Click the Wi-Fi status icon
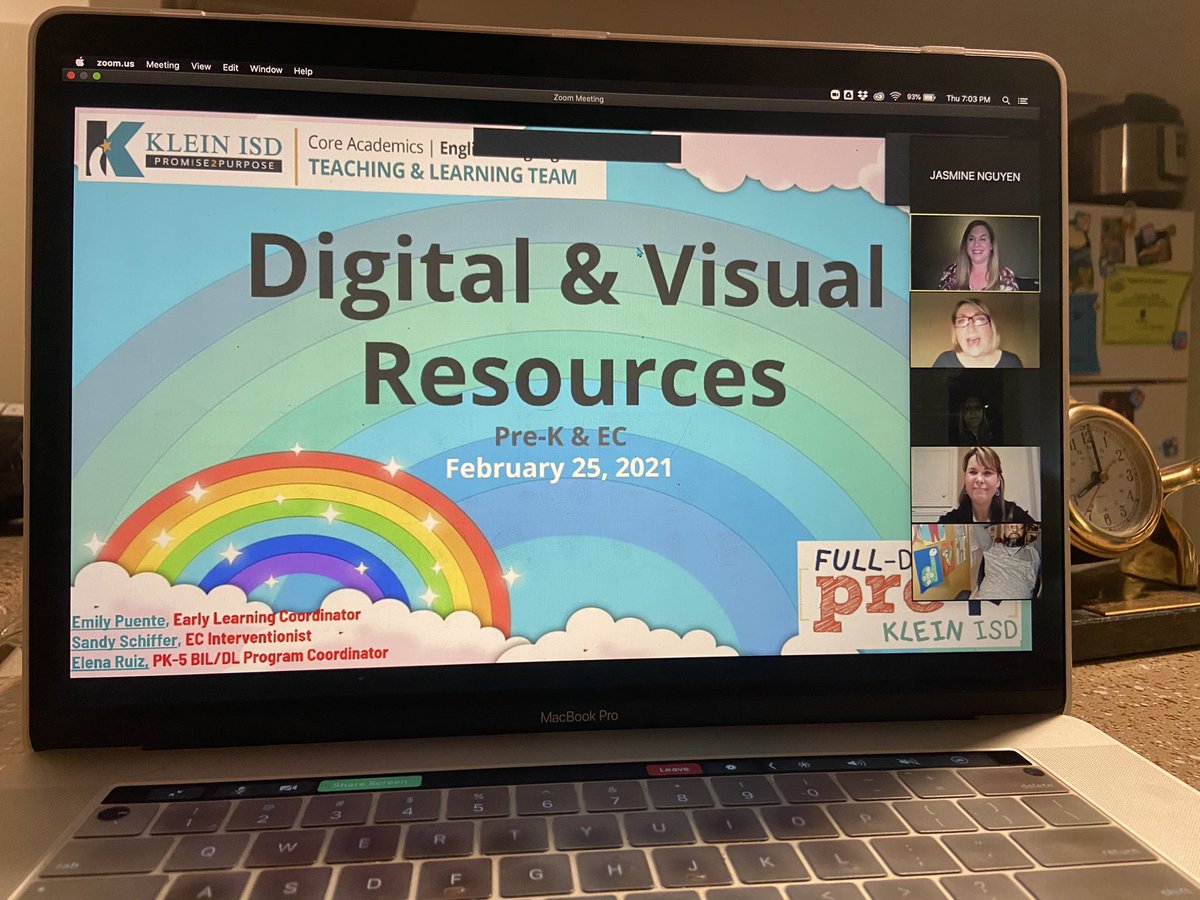The height and width of the screenshot is (900, 1200). click(x=895, y=96)
